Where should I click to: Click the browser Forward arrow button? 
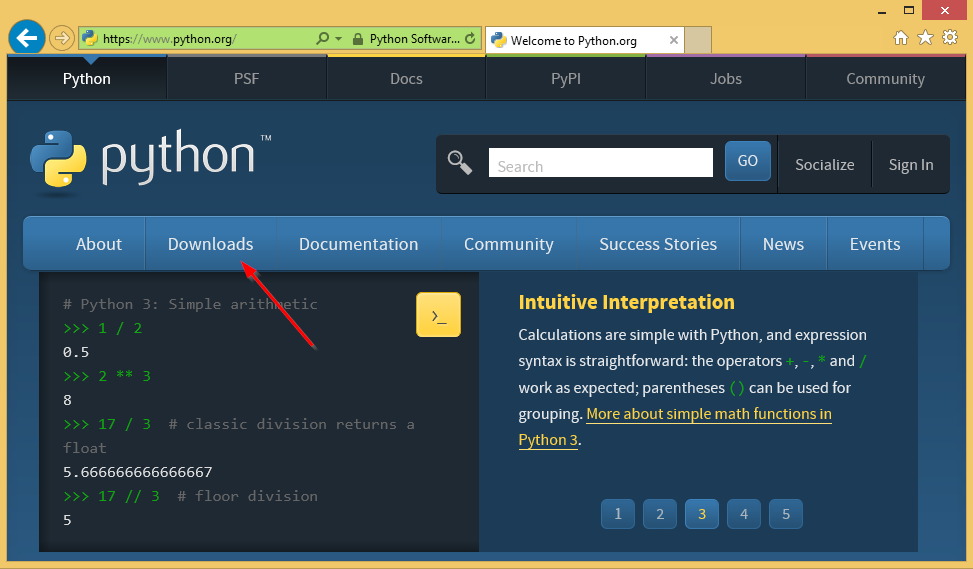tap(61, 38)
